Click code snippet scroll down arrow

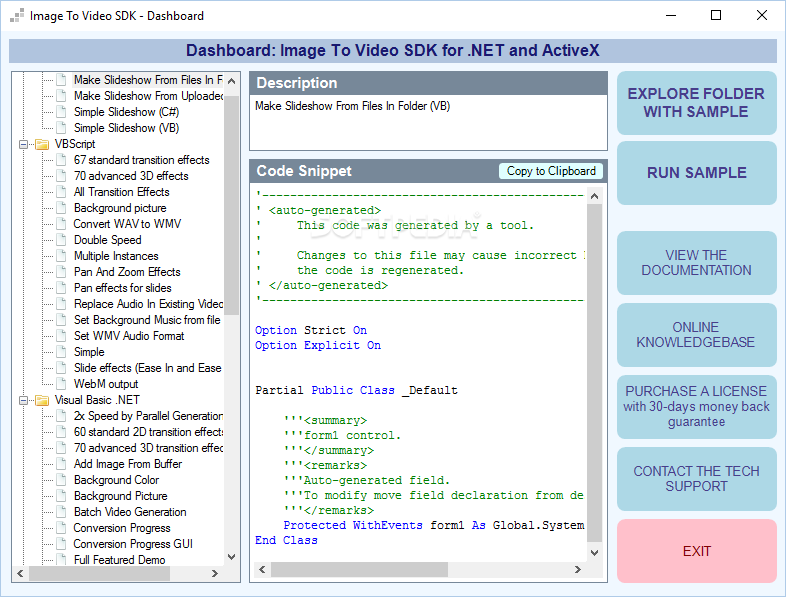point(595,553)
